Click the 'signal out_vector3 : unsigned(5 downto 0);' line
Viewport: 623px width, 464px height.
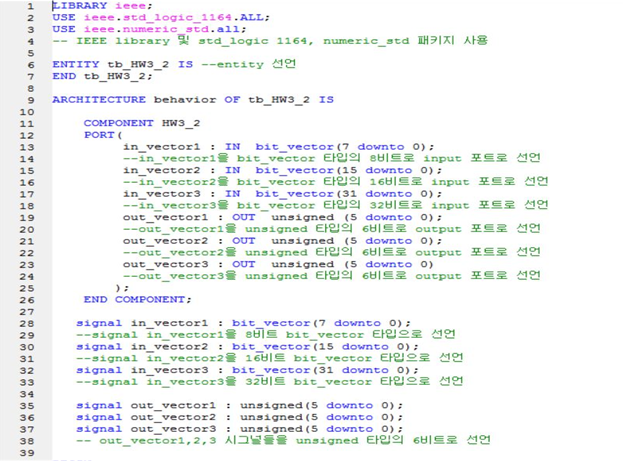tap(240, 429)
